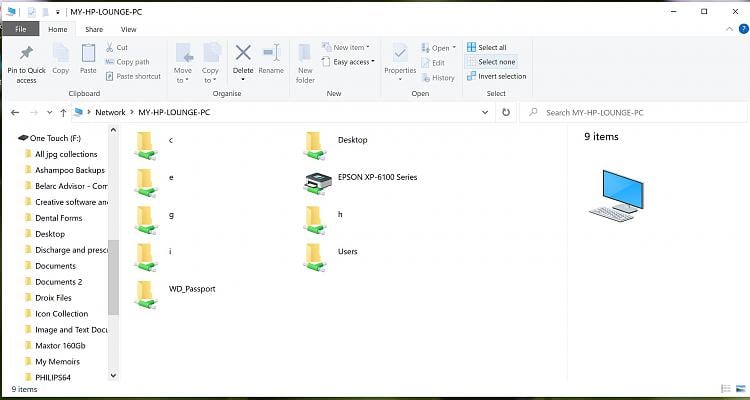Switch to details view in status bar
Image resolution: width=750 pixels, height=400 pixels.
click(726, 389)
